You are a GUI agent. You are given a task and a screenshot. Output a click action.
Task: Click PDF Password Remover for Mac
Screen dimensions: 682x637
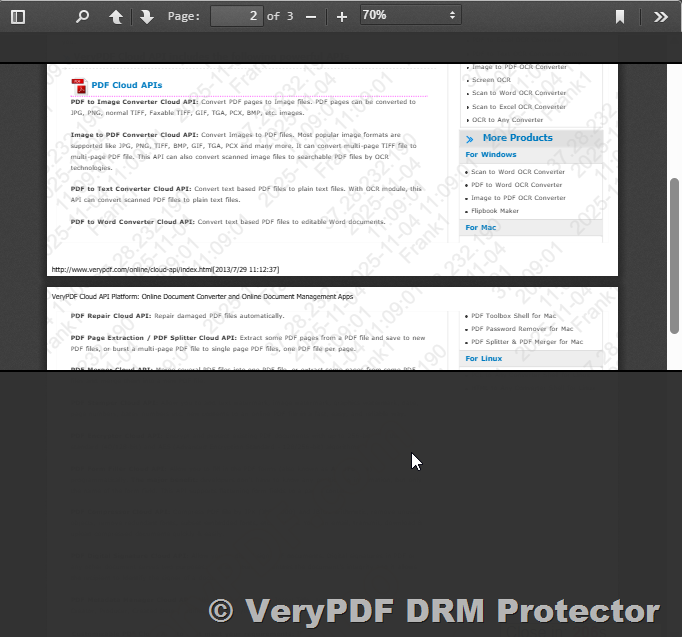click(522, 329)
